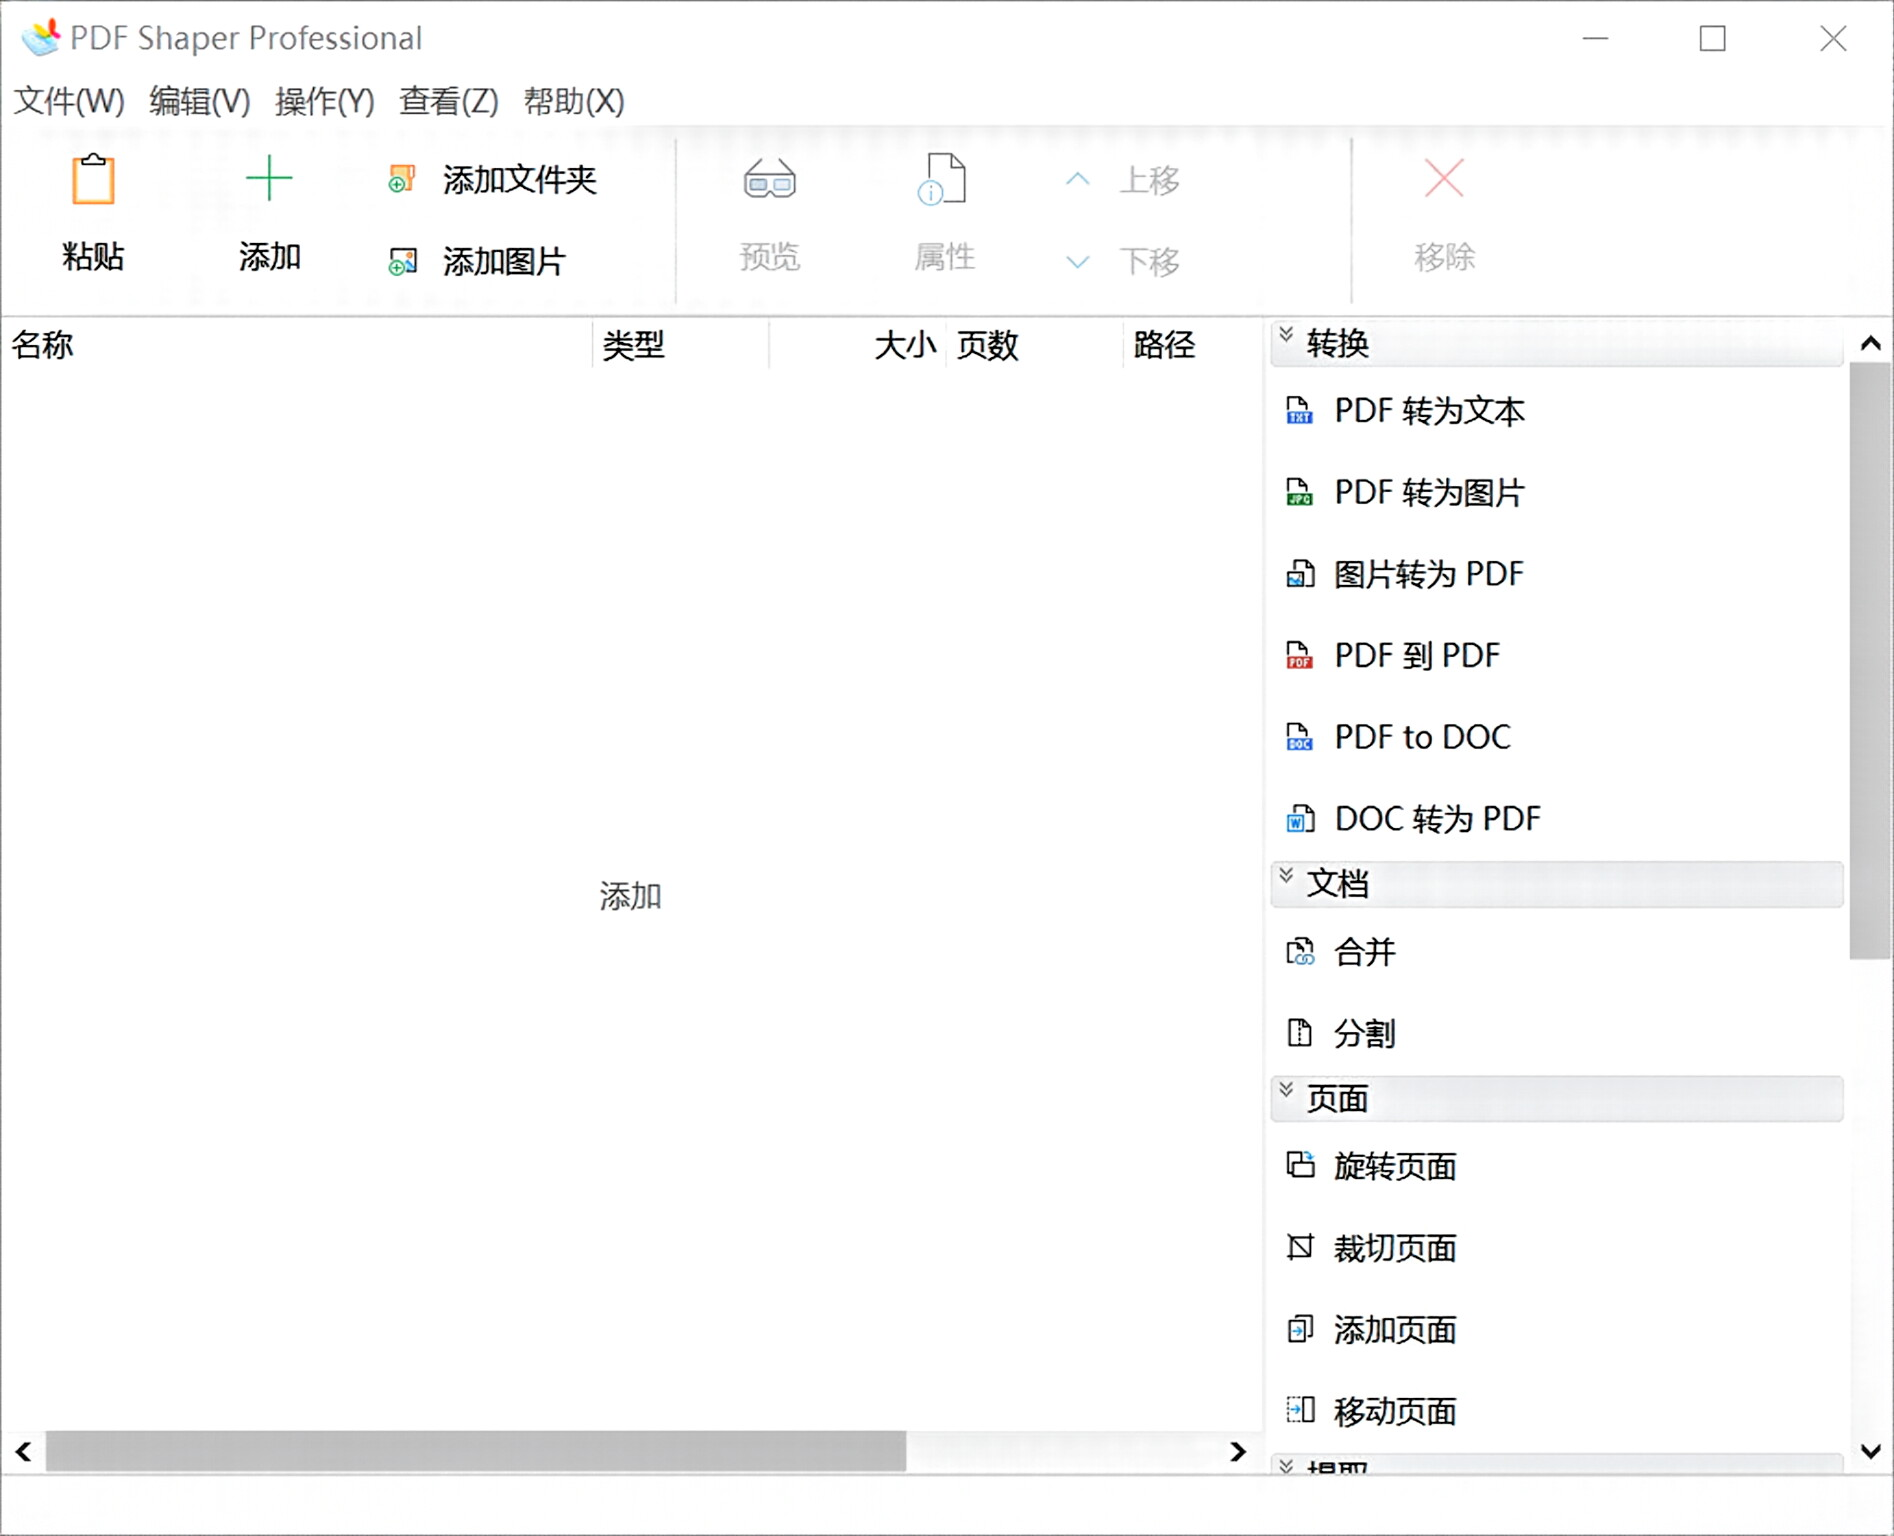Click the PDF 转为图片 JPG icon
Screen dimensions: 1894x1536
tap(1299, 492)
